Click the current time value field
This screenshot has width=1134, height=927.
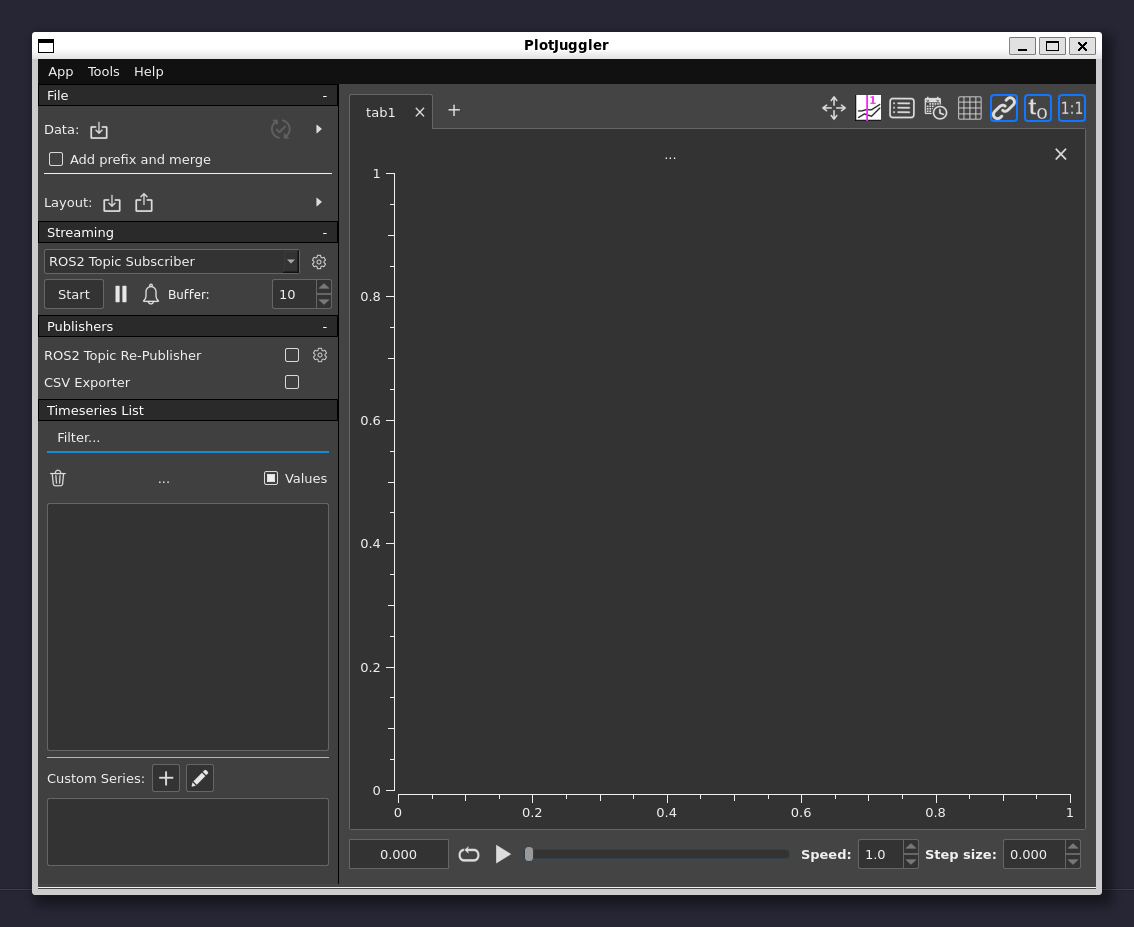398,854
